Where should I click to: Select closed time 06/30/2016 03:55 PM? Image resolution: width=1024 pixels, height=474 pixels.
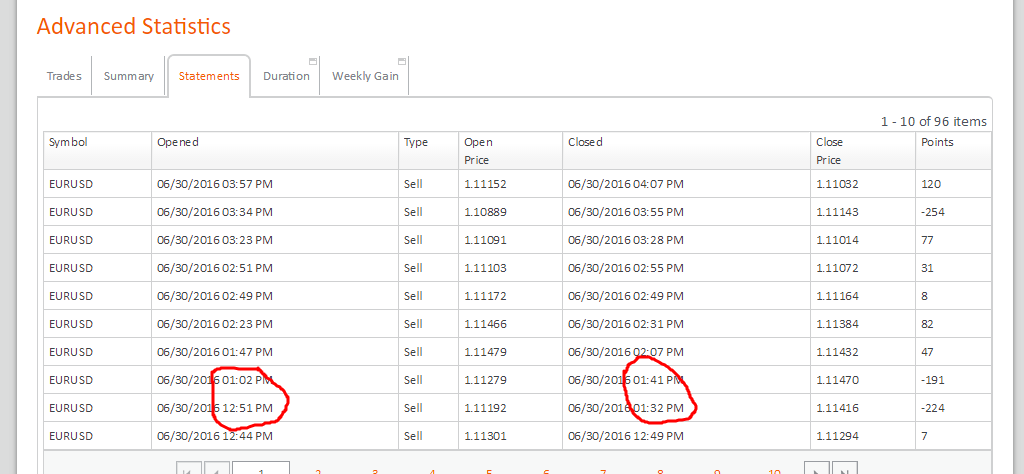[626, 212]
